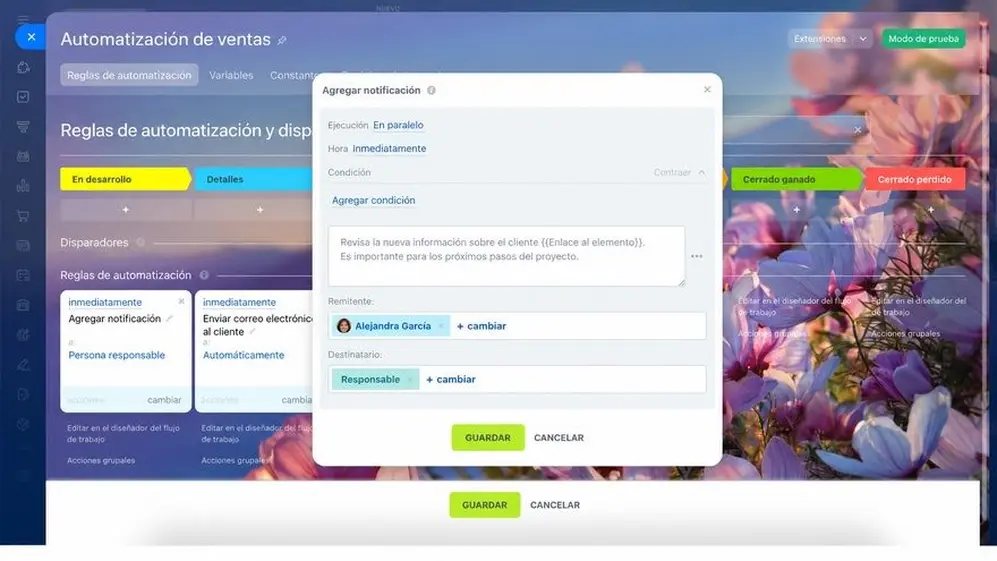Open the CRM funnel icon in left sidebar
This screenshot has width=997, height=561.
(x=23, y=127)
